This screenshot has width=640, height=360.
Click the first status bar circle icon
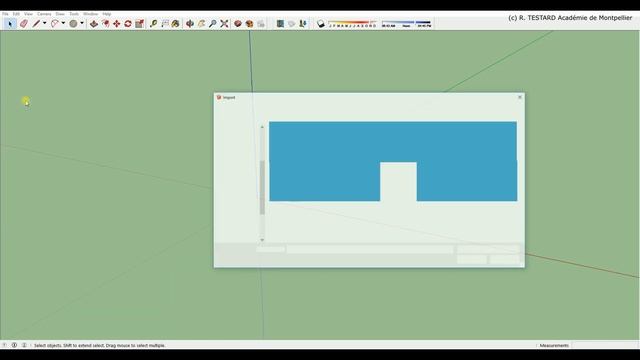click(x=4, y=345)
